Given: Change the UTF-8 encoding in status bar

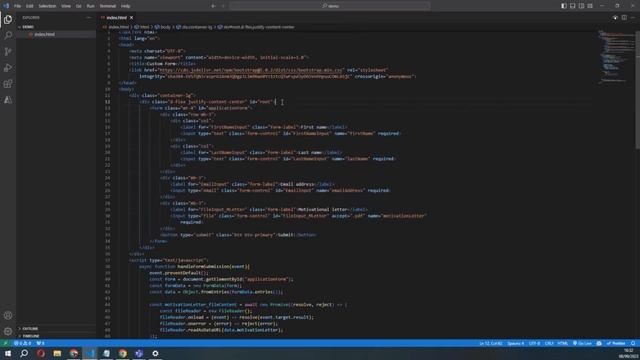Looking at the screenshot, I should click(x=534, y=343).
